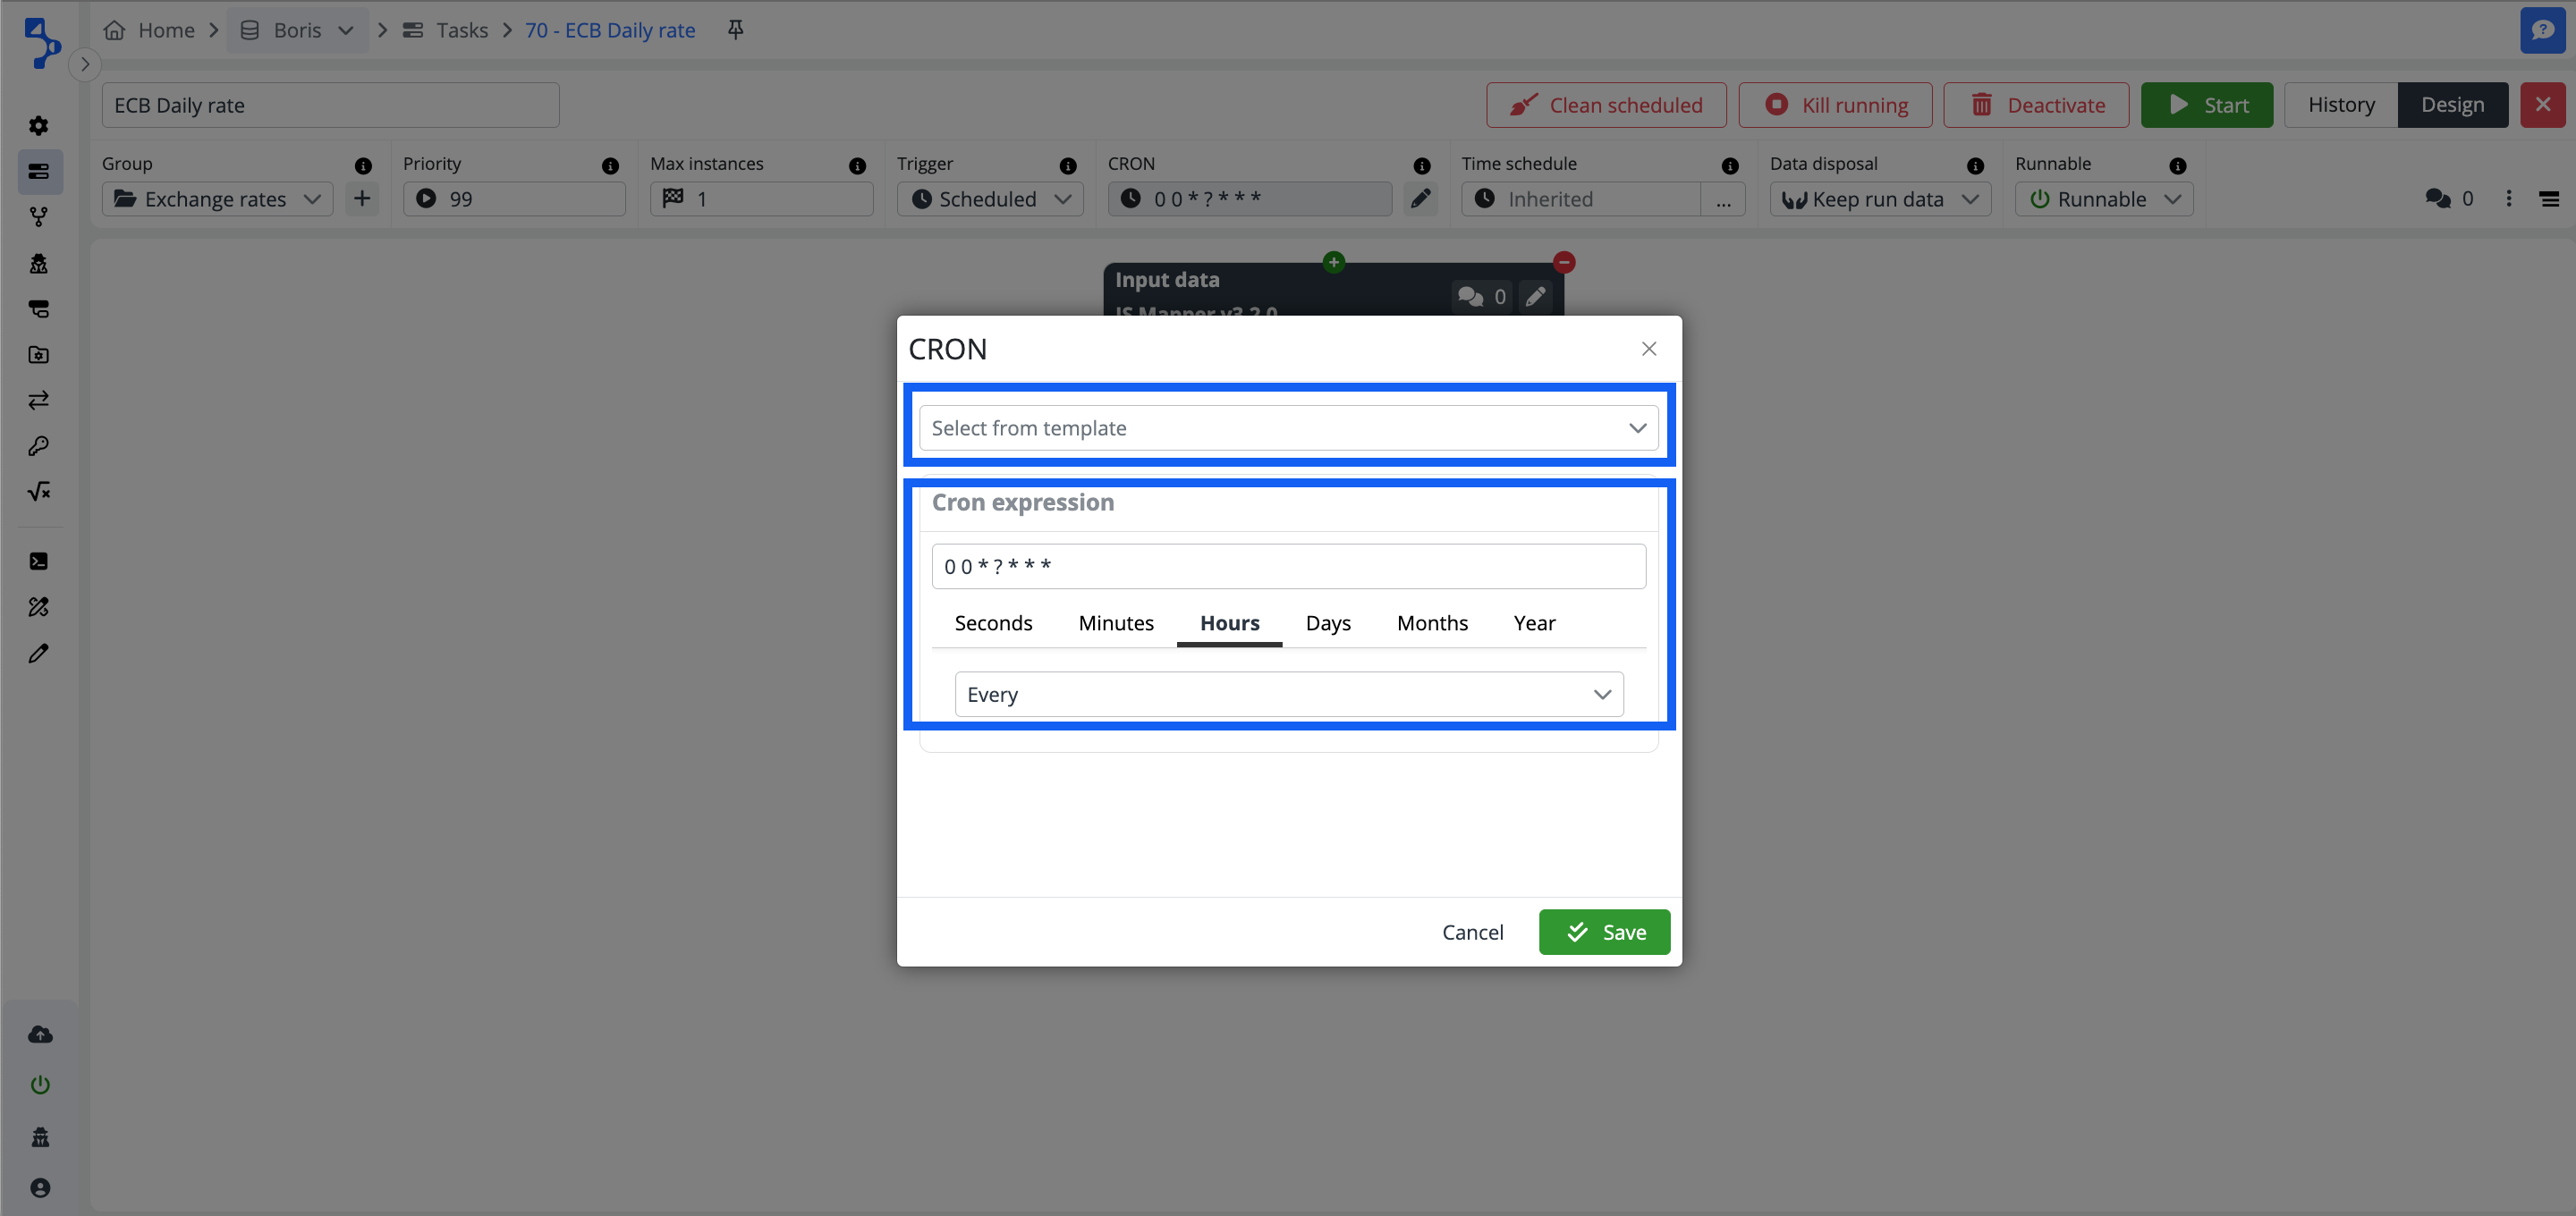Click the Cron expression text field
Viewport: 2576px width, 1216px height.
click(x=1288, y=567)
